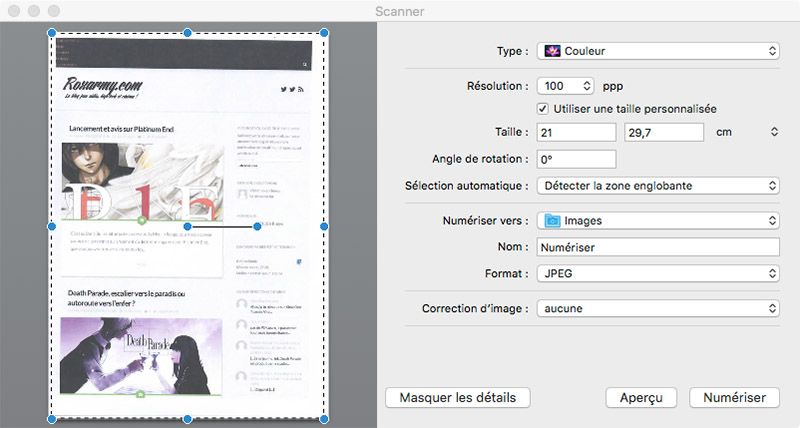The image size is (800, 428).
Task: Click the Numériser button to scan
Action: (734, 397)
